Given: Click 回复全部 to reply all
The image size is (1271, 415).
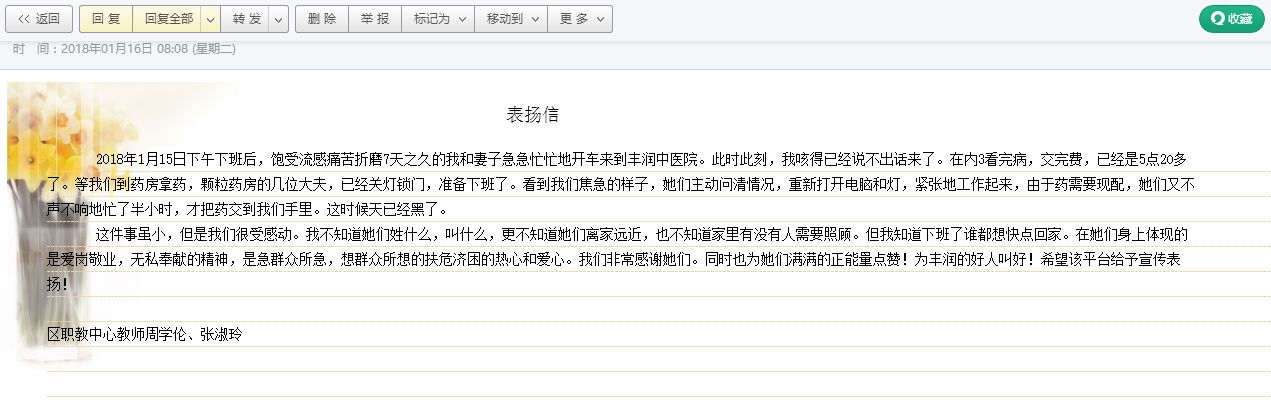Looking at the screenshot, I should point(166,19).
